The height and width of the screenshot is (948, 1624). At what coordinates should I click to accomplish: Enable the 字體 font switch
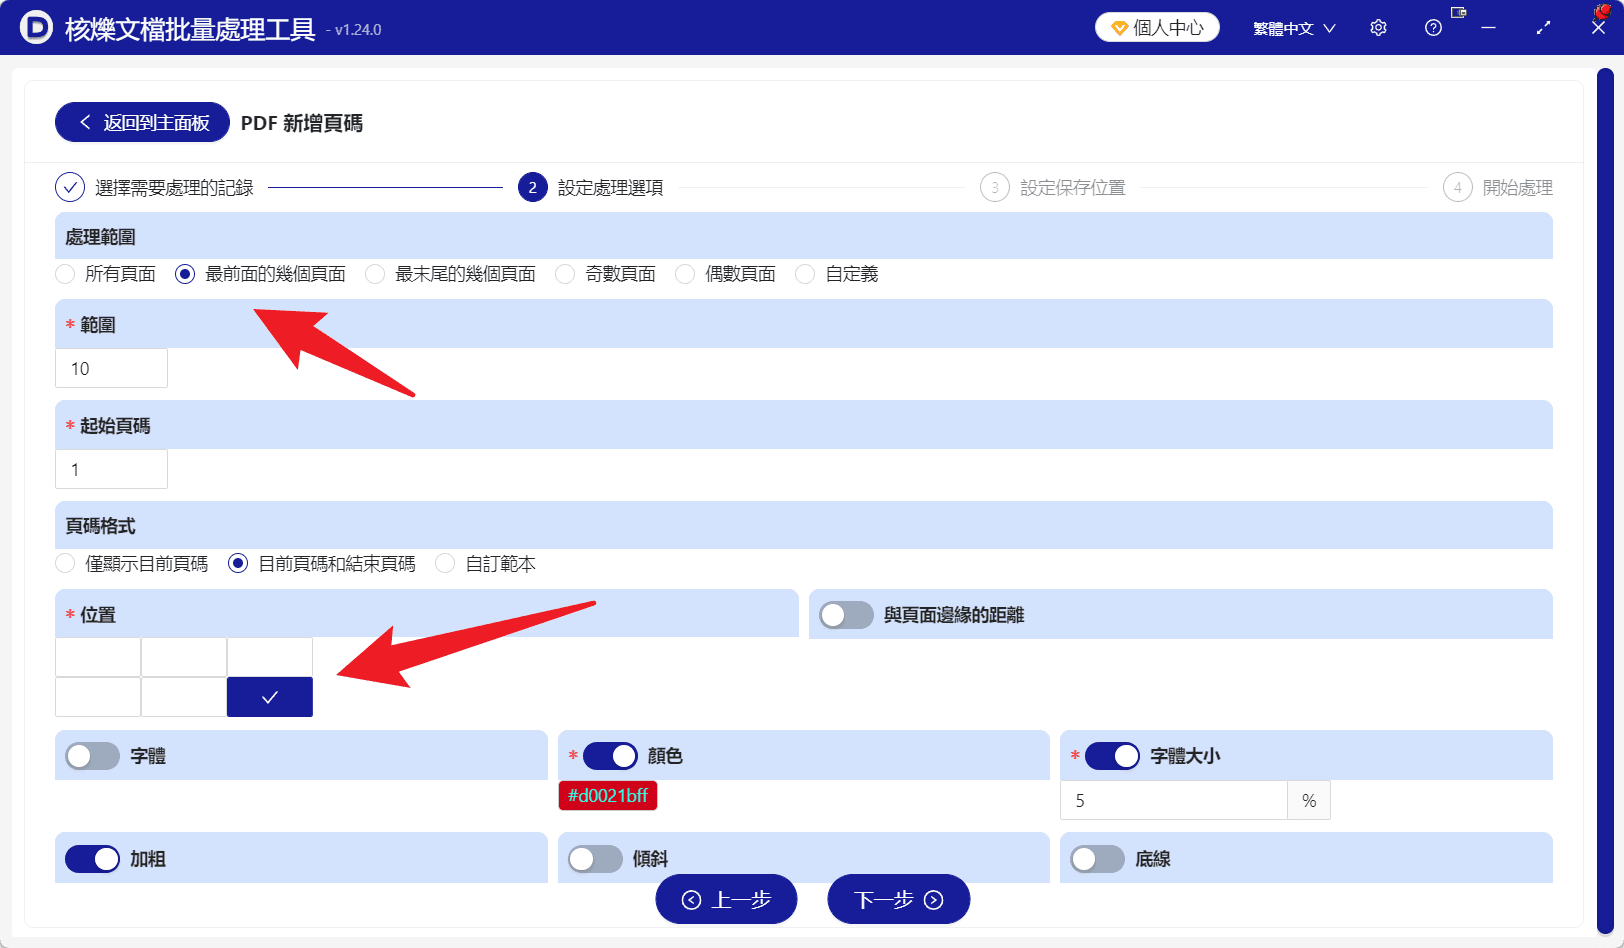(92, 756)
